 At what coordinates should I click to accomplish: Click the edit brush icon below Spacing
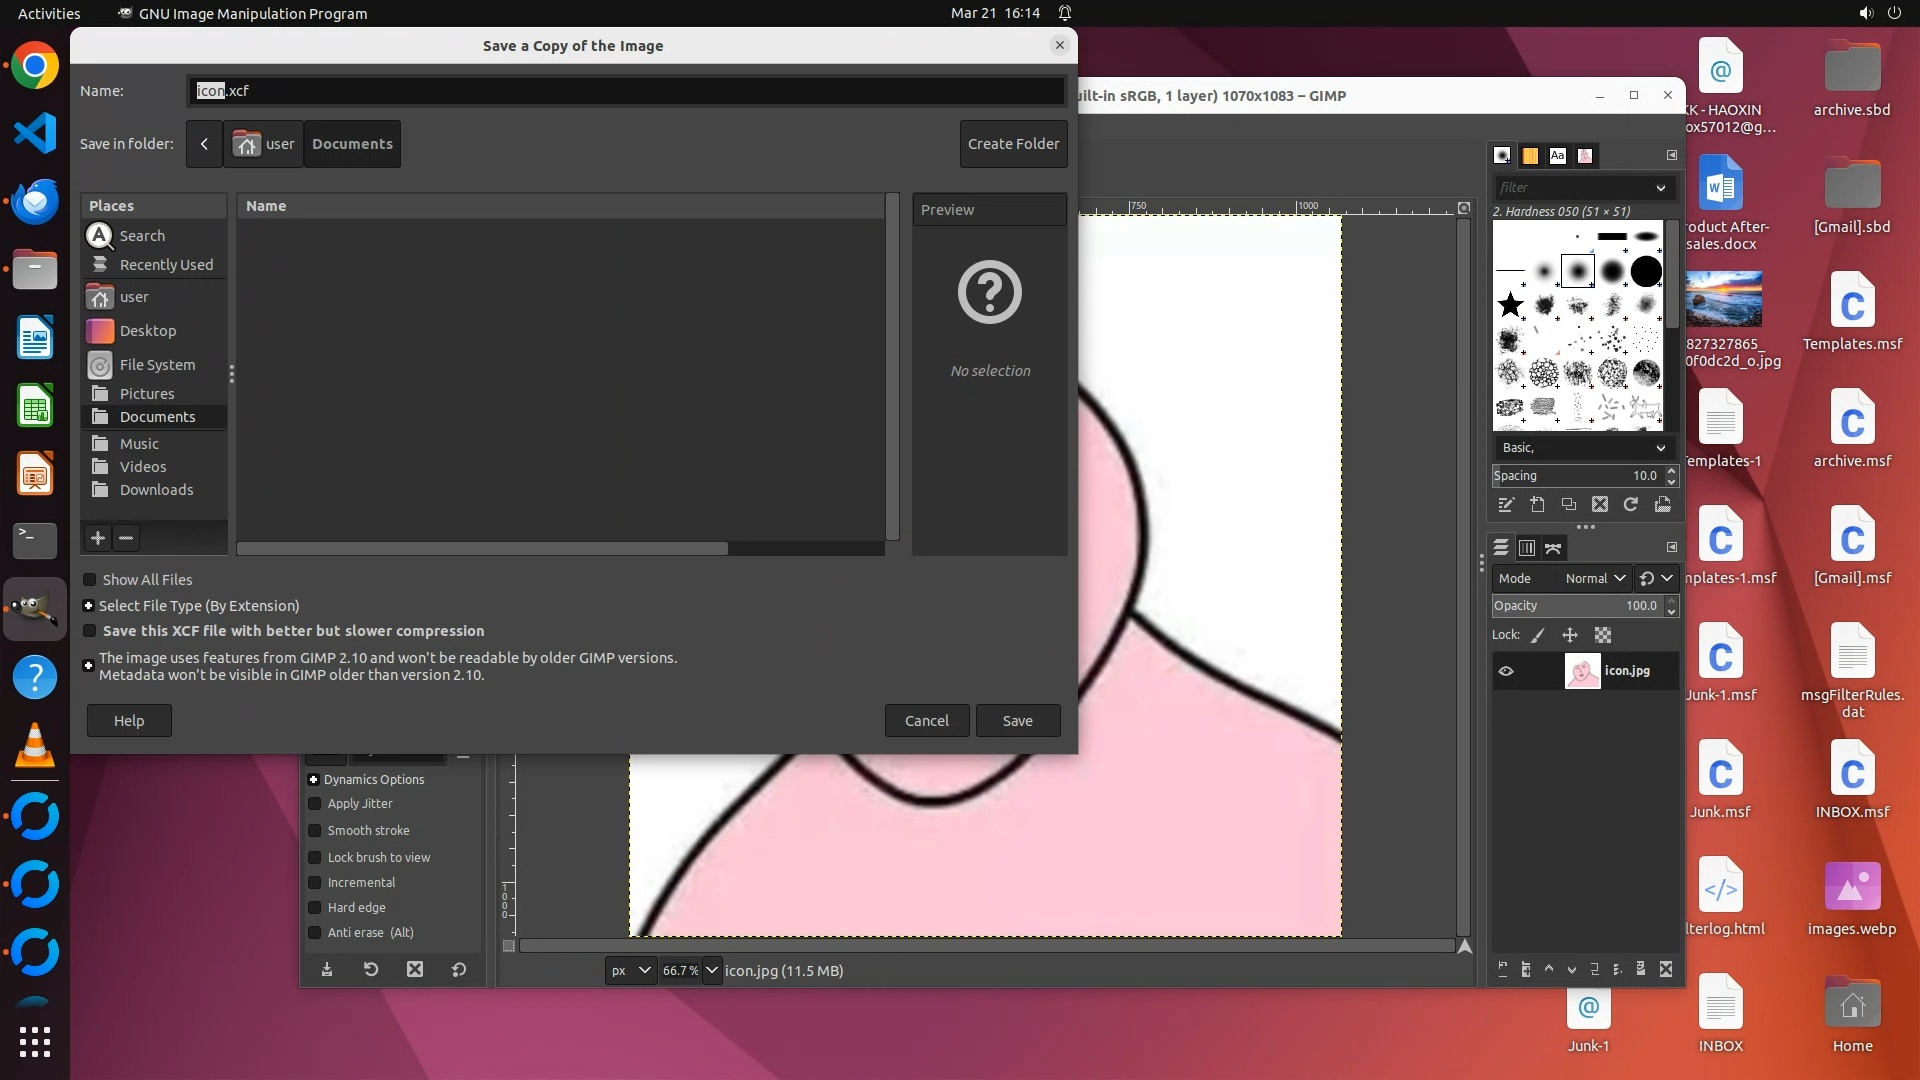point(1506,505)
